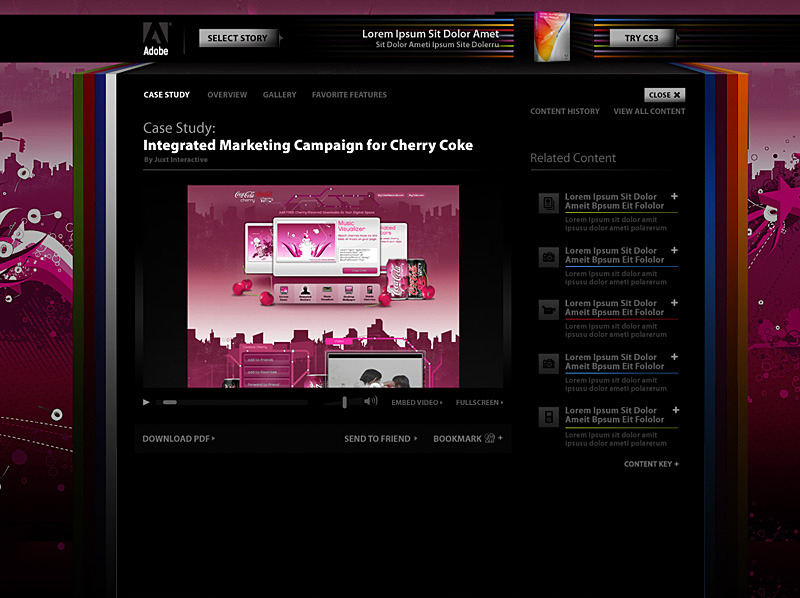Click the video camera icon in third related item
Viewport: 800px width, 598px height.
click(x=549, y=310)
